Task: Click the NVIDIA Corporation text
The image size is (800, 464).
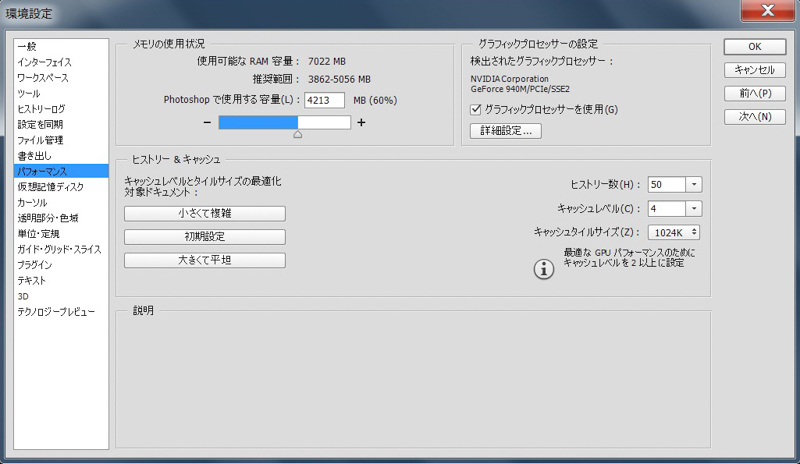Action: [x=510, y=79]
